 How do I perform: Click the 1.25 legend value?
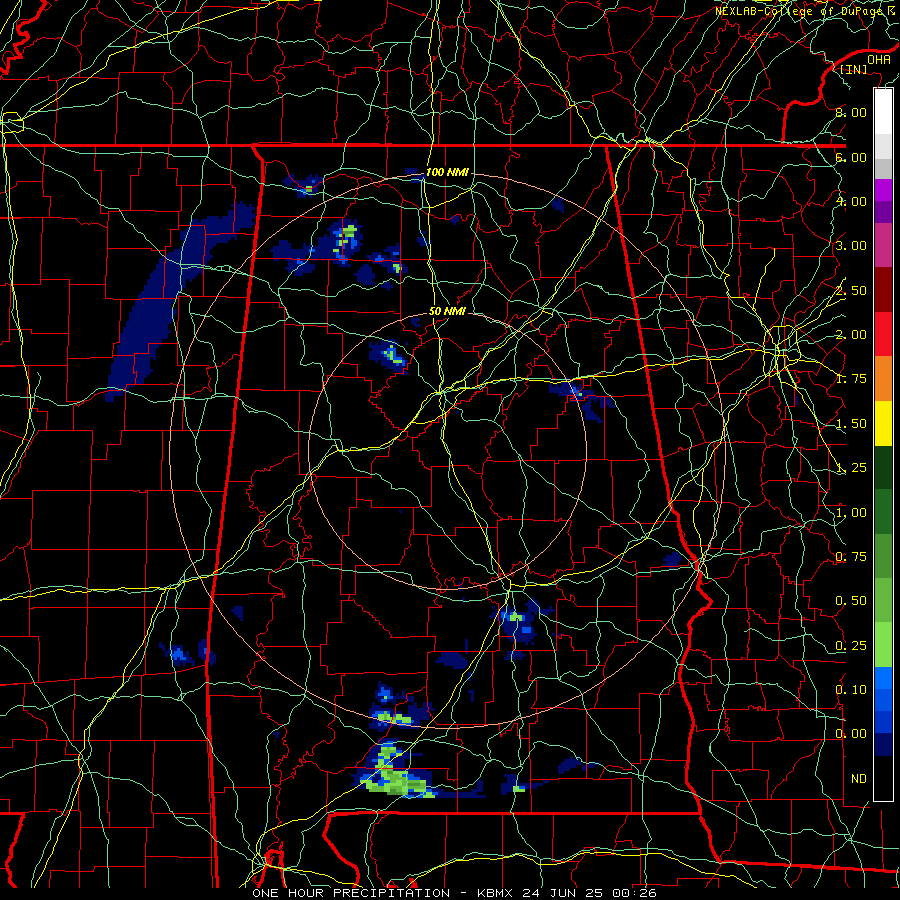tap(851, 468)
